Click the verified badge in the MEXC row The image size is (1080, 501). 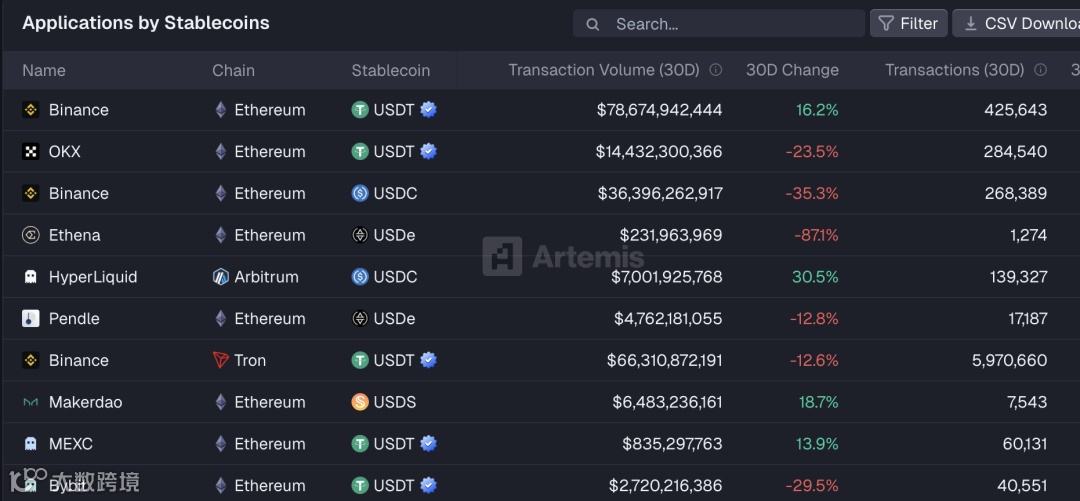pyautogui.click(x=428, y=443)
